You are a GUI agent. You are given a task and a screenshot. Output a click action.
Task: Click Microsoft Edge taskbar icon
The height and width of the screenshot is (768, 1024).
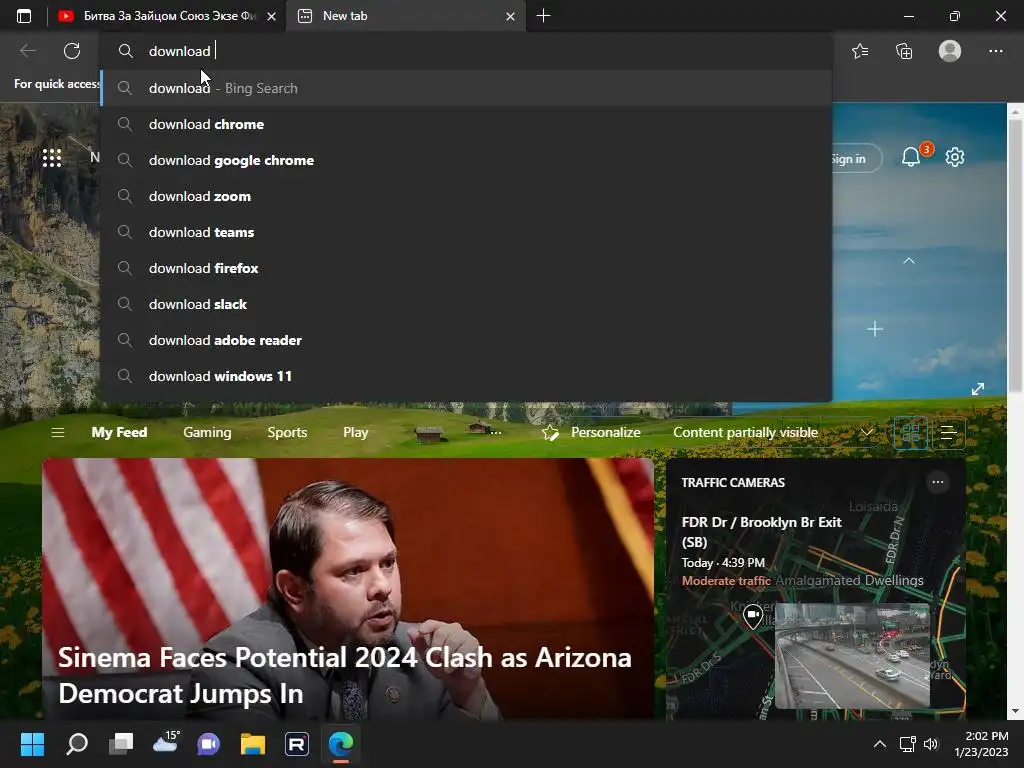coord(340,744)
